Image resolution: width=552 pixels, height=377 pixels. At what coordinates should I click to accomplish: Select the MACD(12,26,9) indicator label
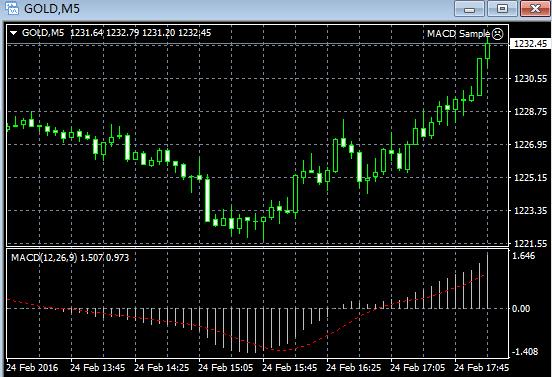pyautogui.click(x=44, y=258)
